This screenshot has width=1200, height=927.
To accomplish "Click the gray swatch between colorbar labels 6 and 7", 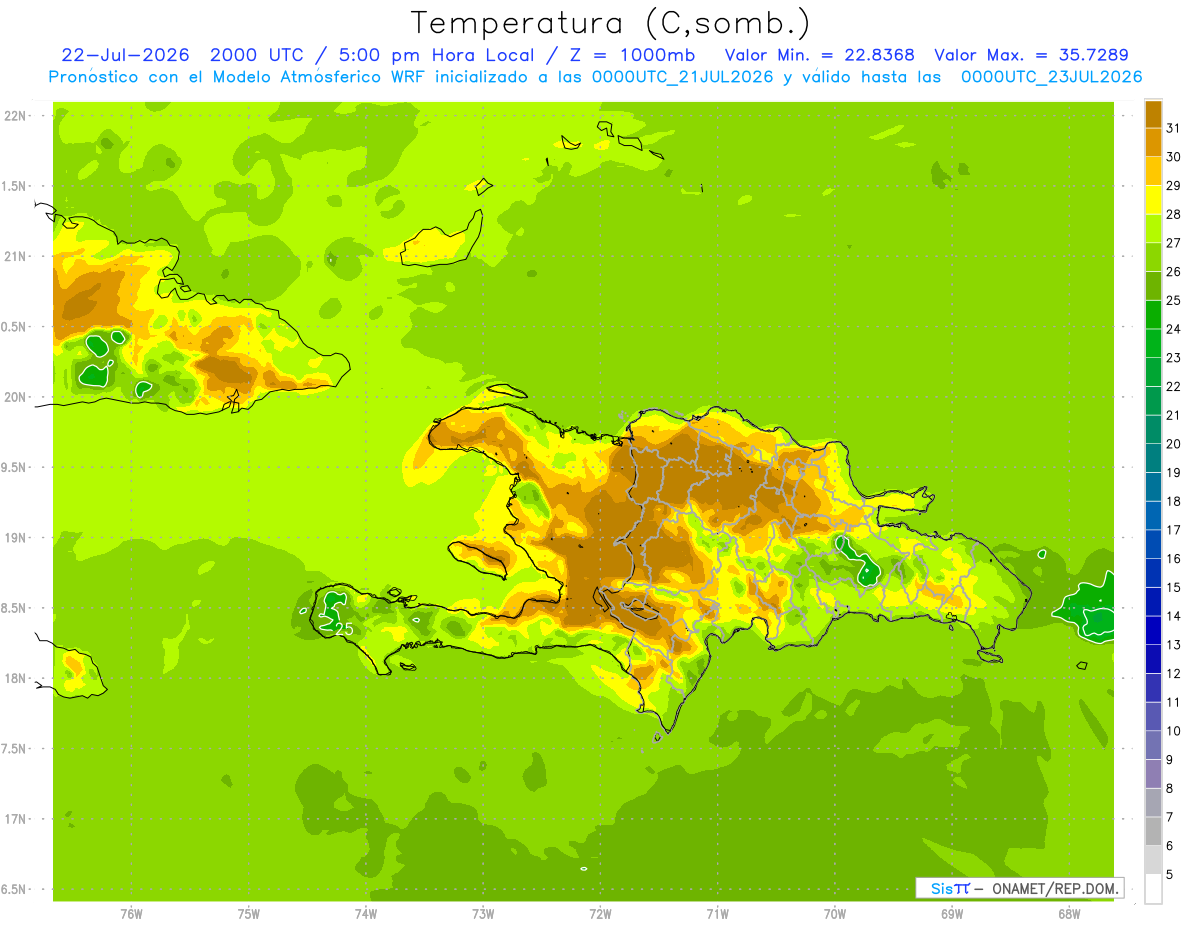I will pyautogui.click(x=1153, y=831).
